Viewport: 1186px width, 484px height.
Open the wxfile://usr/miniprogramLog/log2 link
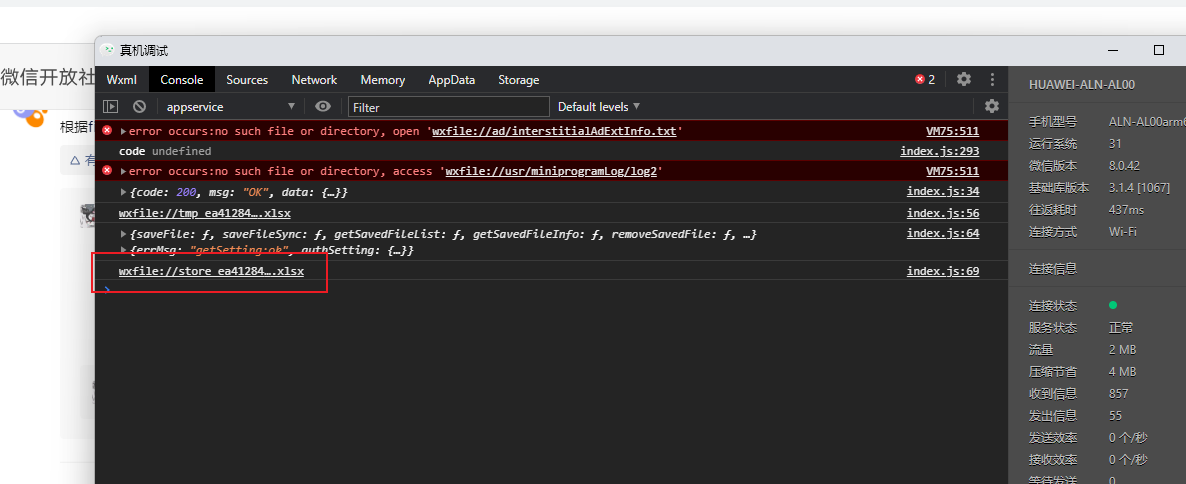[x=553, y=172]
